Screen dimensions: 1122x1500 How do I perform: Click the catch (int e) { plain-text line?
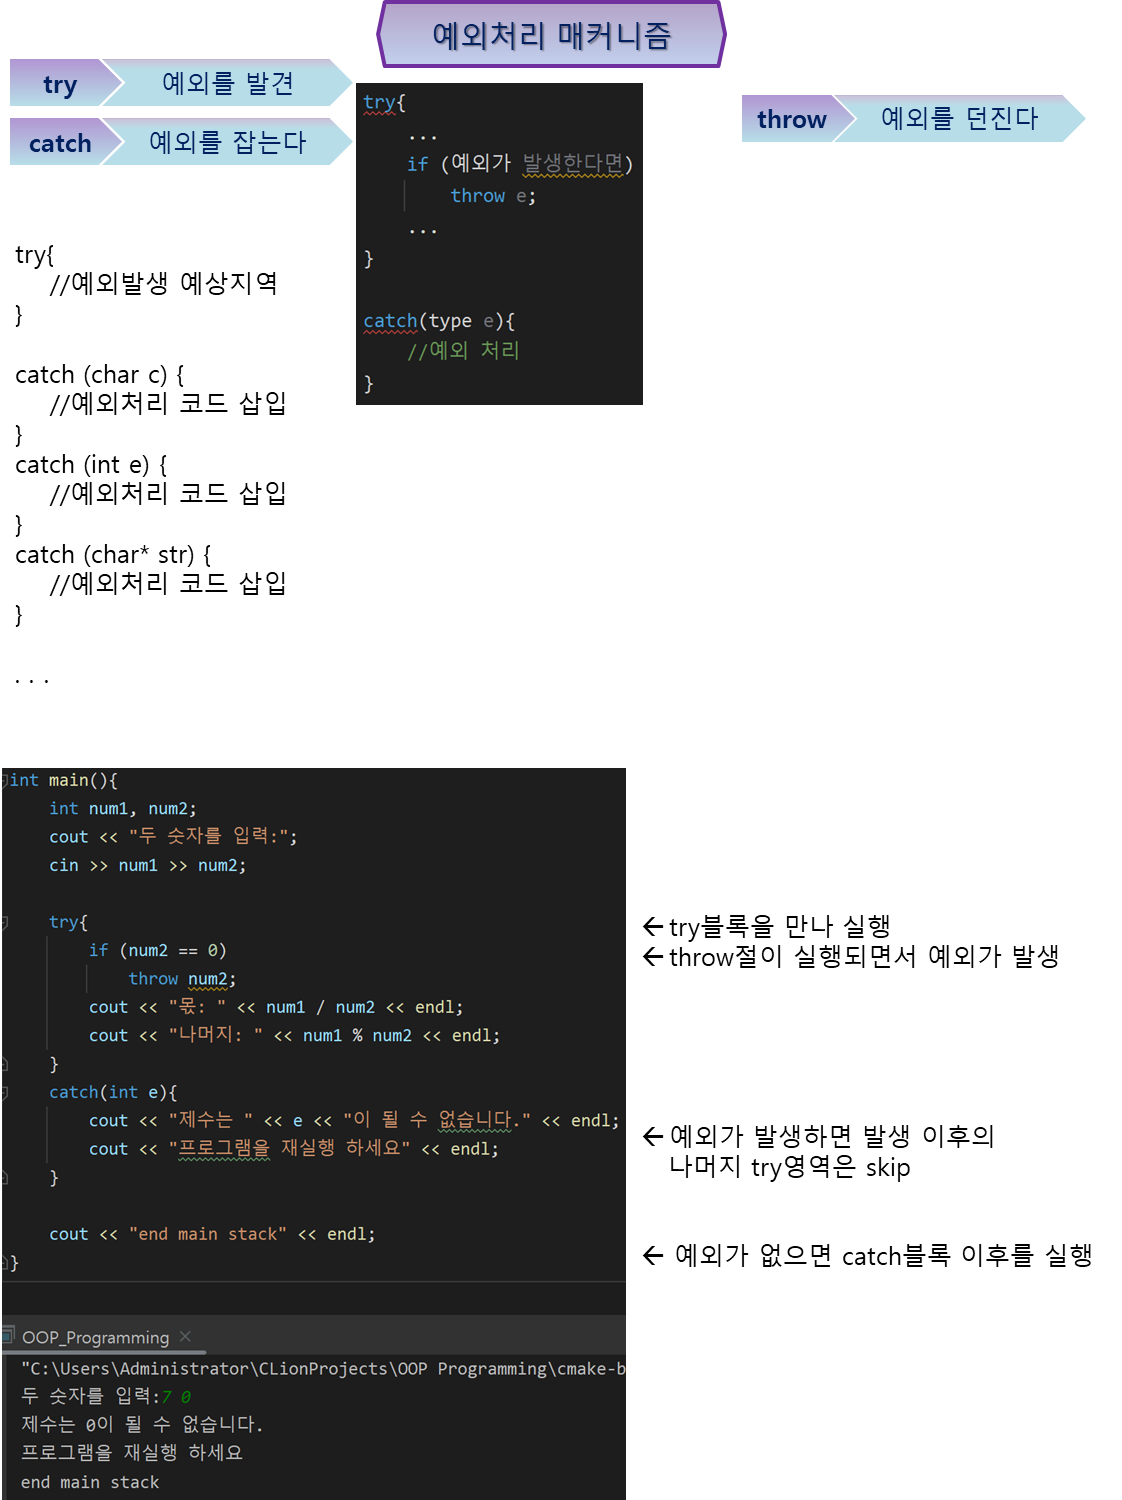91,465
